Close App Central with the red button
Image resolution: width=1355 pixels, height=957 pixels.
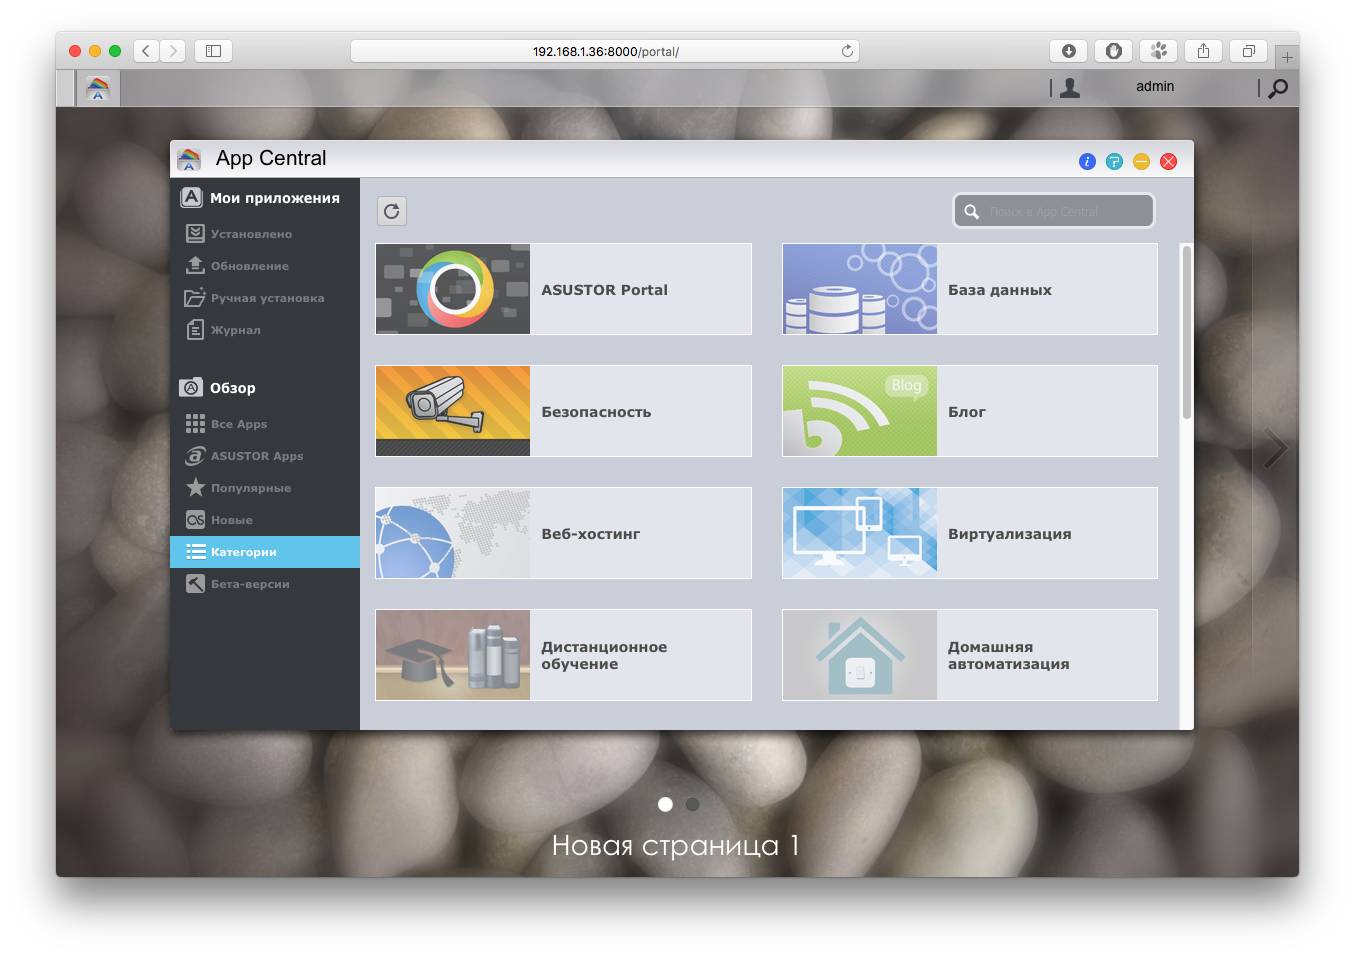pyautogui.click(x=1168, y=161)
